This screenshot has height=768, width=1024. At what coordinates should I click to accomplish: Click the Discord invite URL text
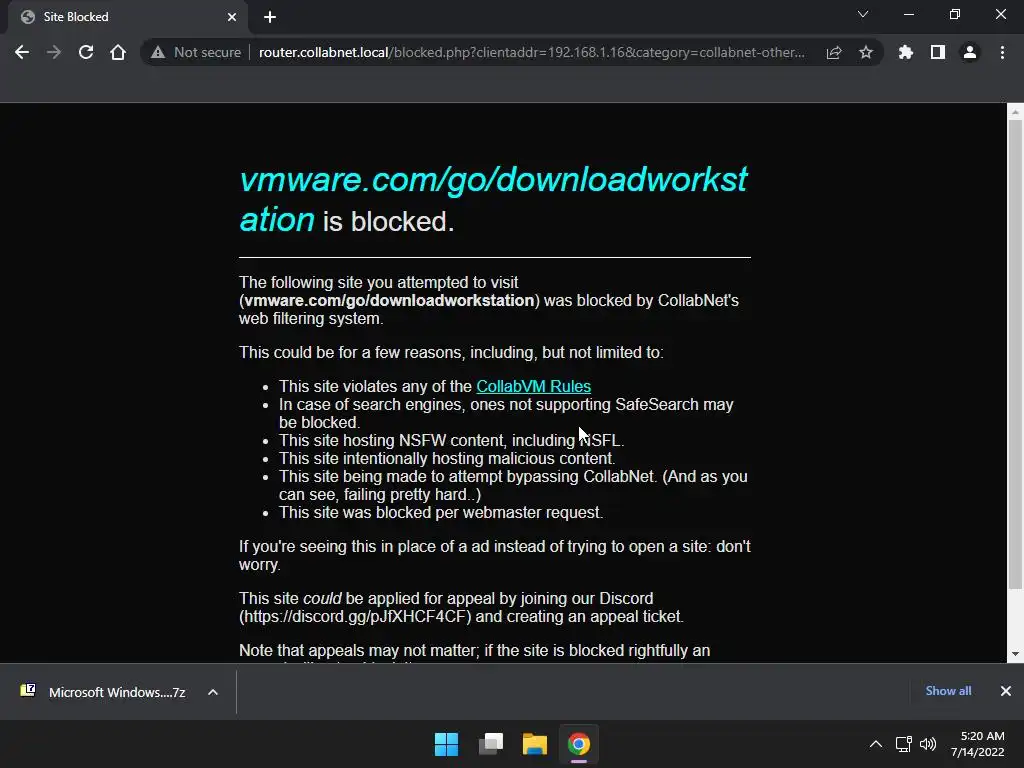click(x=355, y=616)
